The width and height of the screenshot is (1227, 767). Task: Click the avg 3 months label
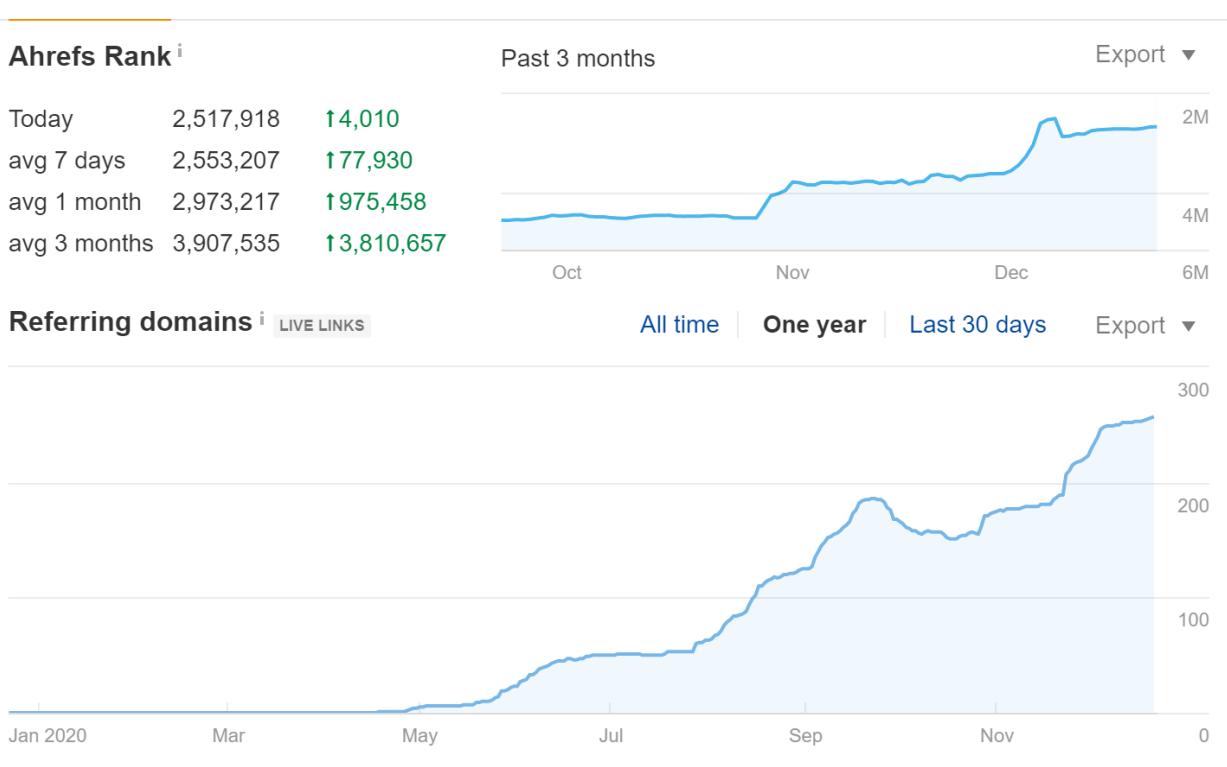(81, 243)
